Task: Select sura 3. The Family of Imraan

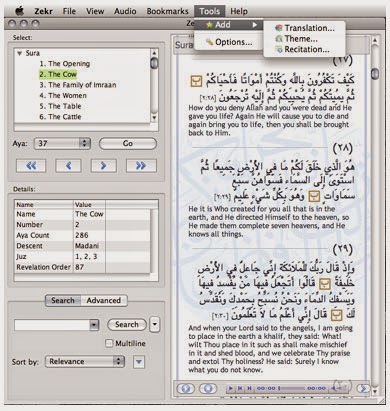Action: [x=78, y=85]
